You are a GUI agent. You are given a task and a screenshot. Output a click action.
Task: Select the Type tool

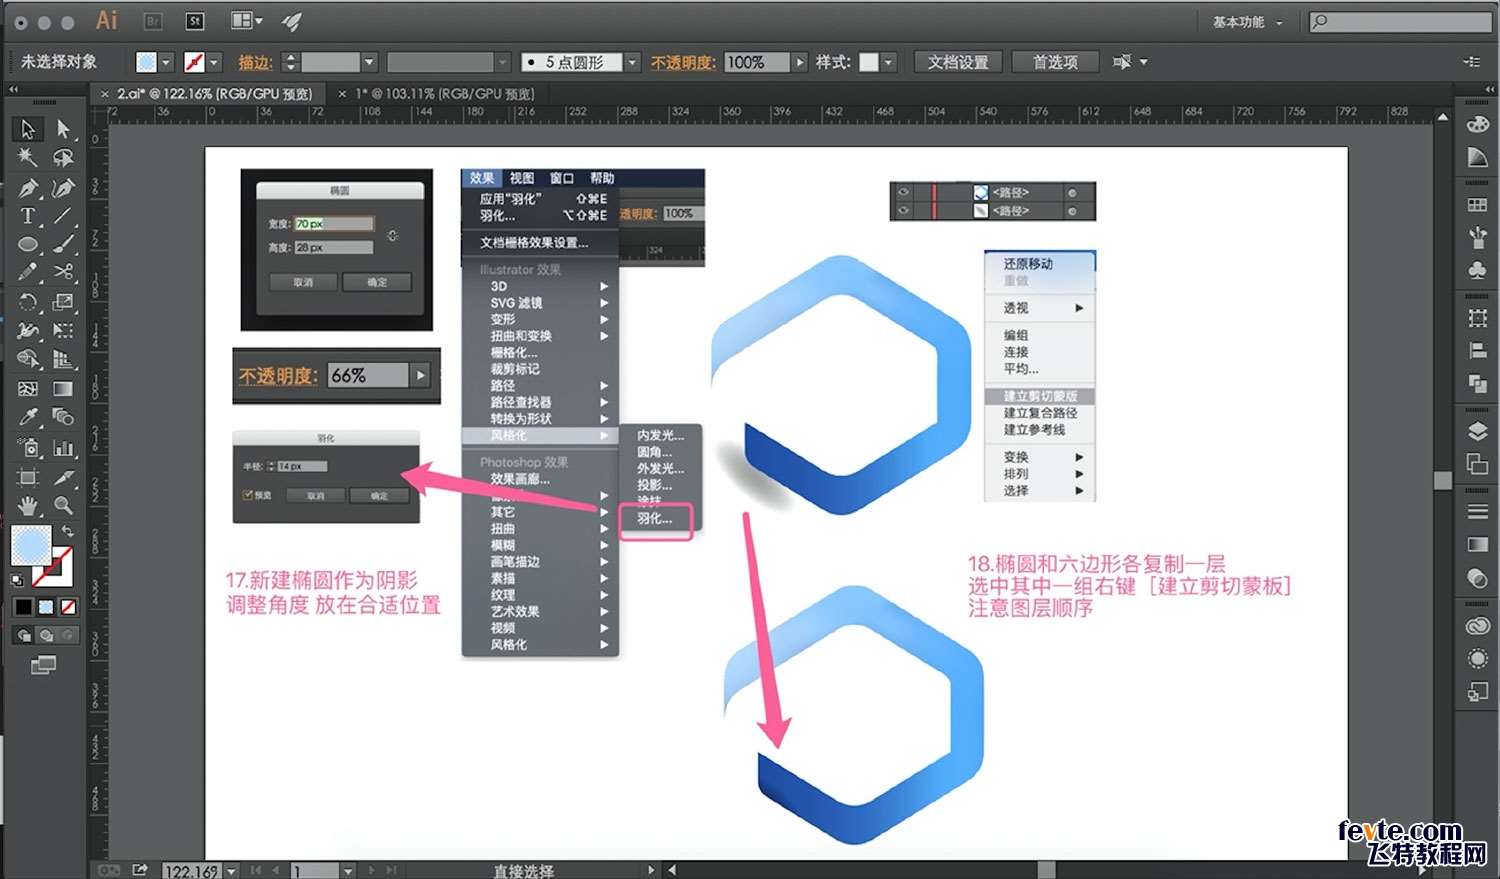(x=28, y=216)
